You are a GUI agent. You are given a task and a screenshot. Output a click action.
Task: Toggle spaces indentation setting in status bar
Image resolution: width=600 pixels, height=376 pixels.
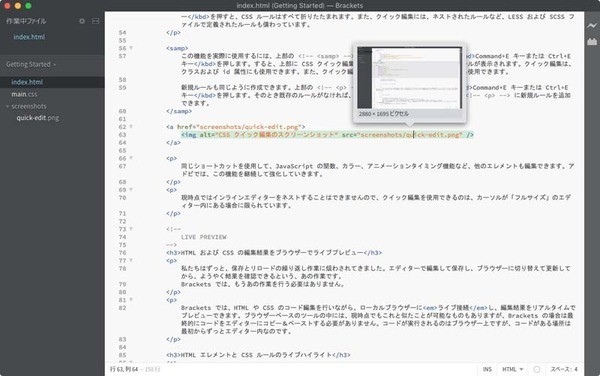point(564,369)
